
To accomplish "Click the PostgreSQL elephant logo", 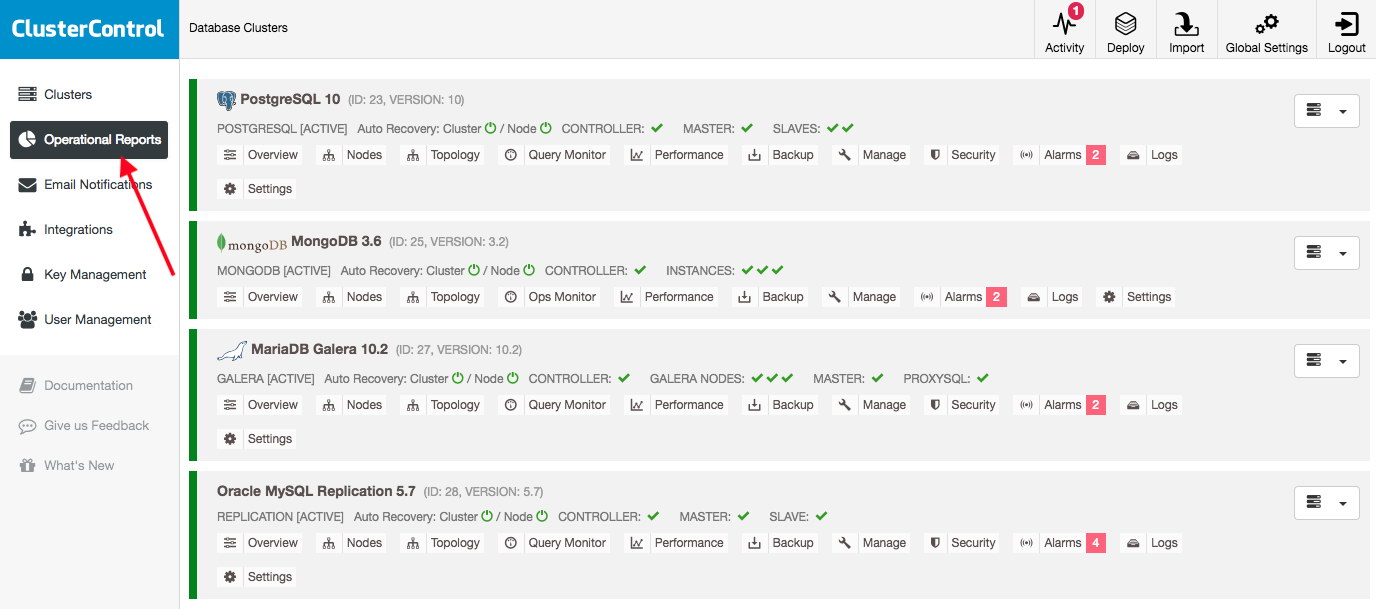I will 227,100.
